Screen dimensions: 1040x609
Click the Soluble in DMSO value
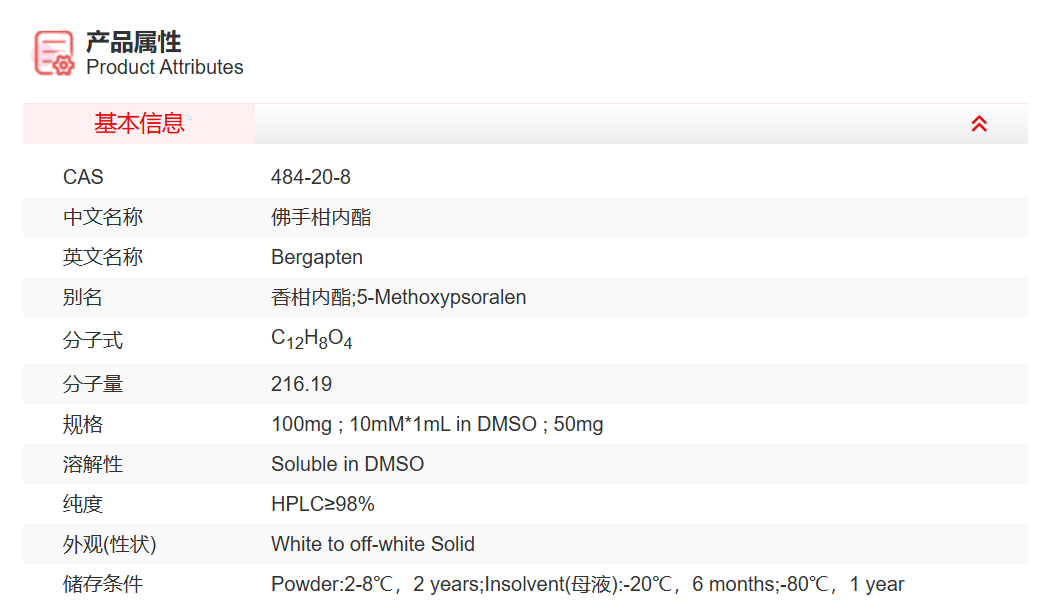pyautogui.click(x=347, y=464)
